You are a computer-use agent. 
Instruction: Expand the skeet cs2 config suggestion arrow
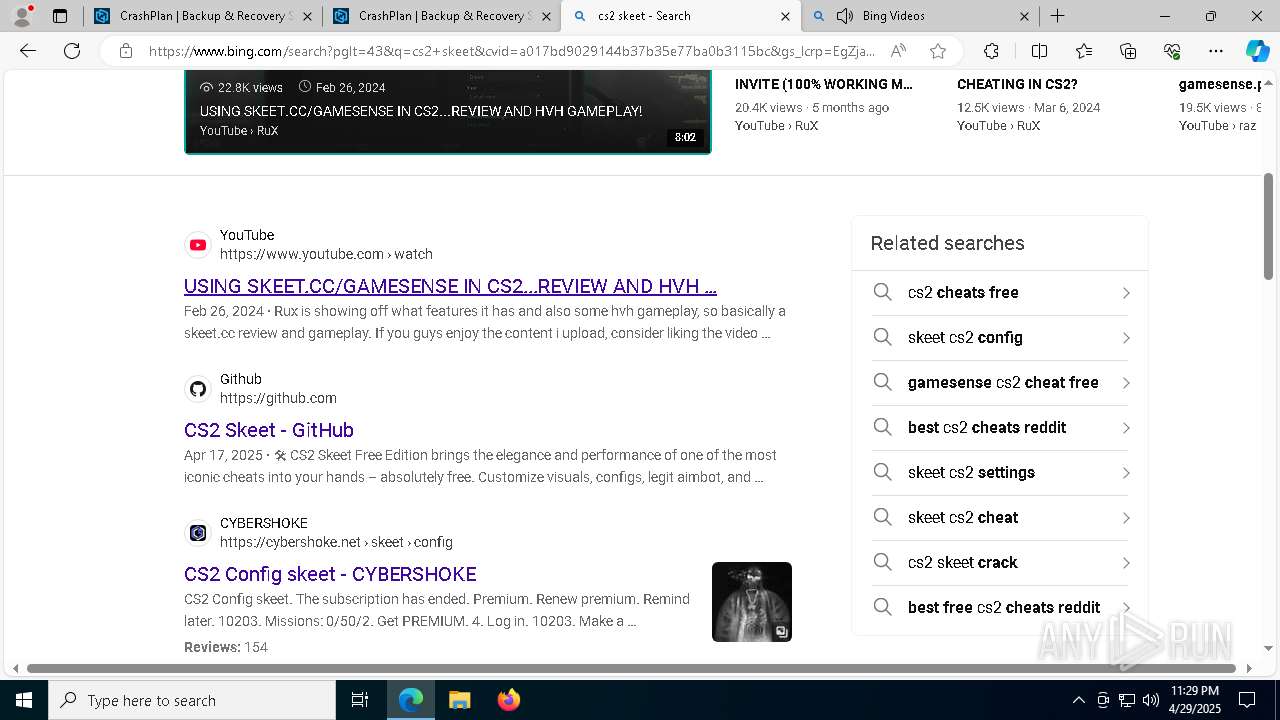tap(1126, 338)
